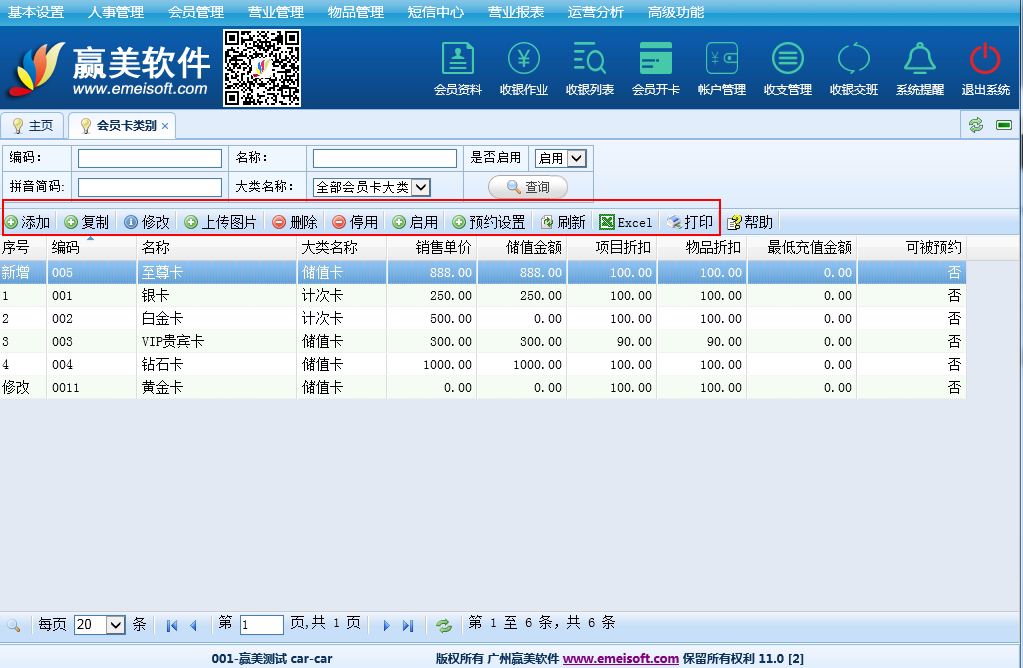
Task: Expand the 每页 page size dropdown
Action: [x=115, y=625]
